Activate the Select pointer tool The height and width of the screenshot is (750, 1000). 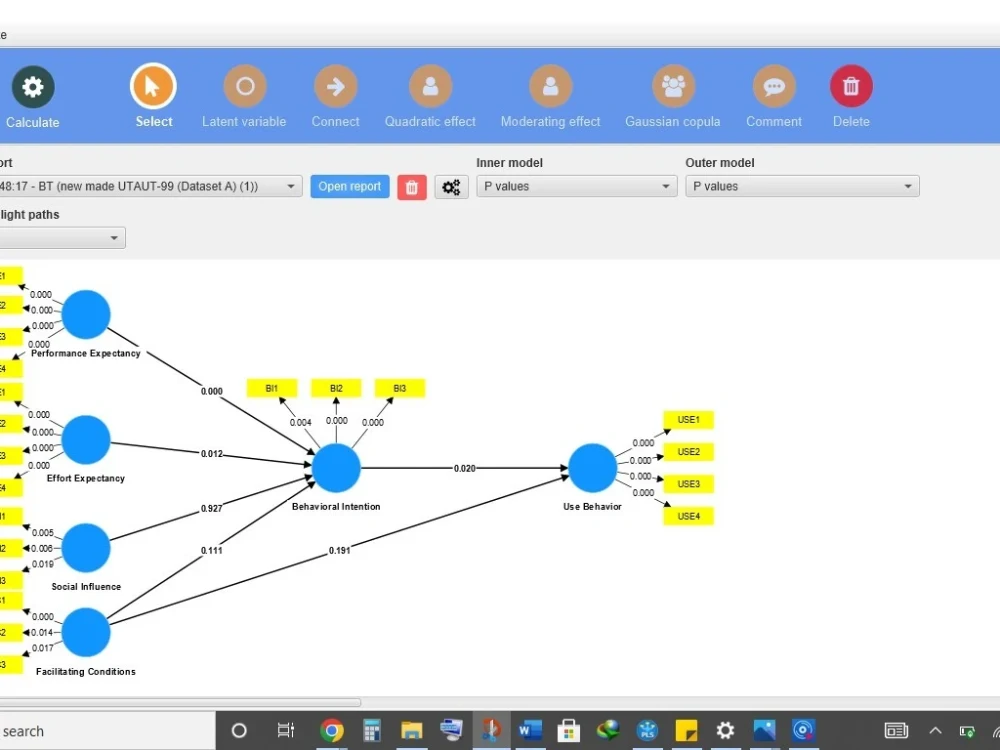click(153, 86)
